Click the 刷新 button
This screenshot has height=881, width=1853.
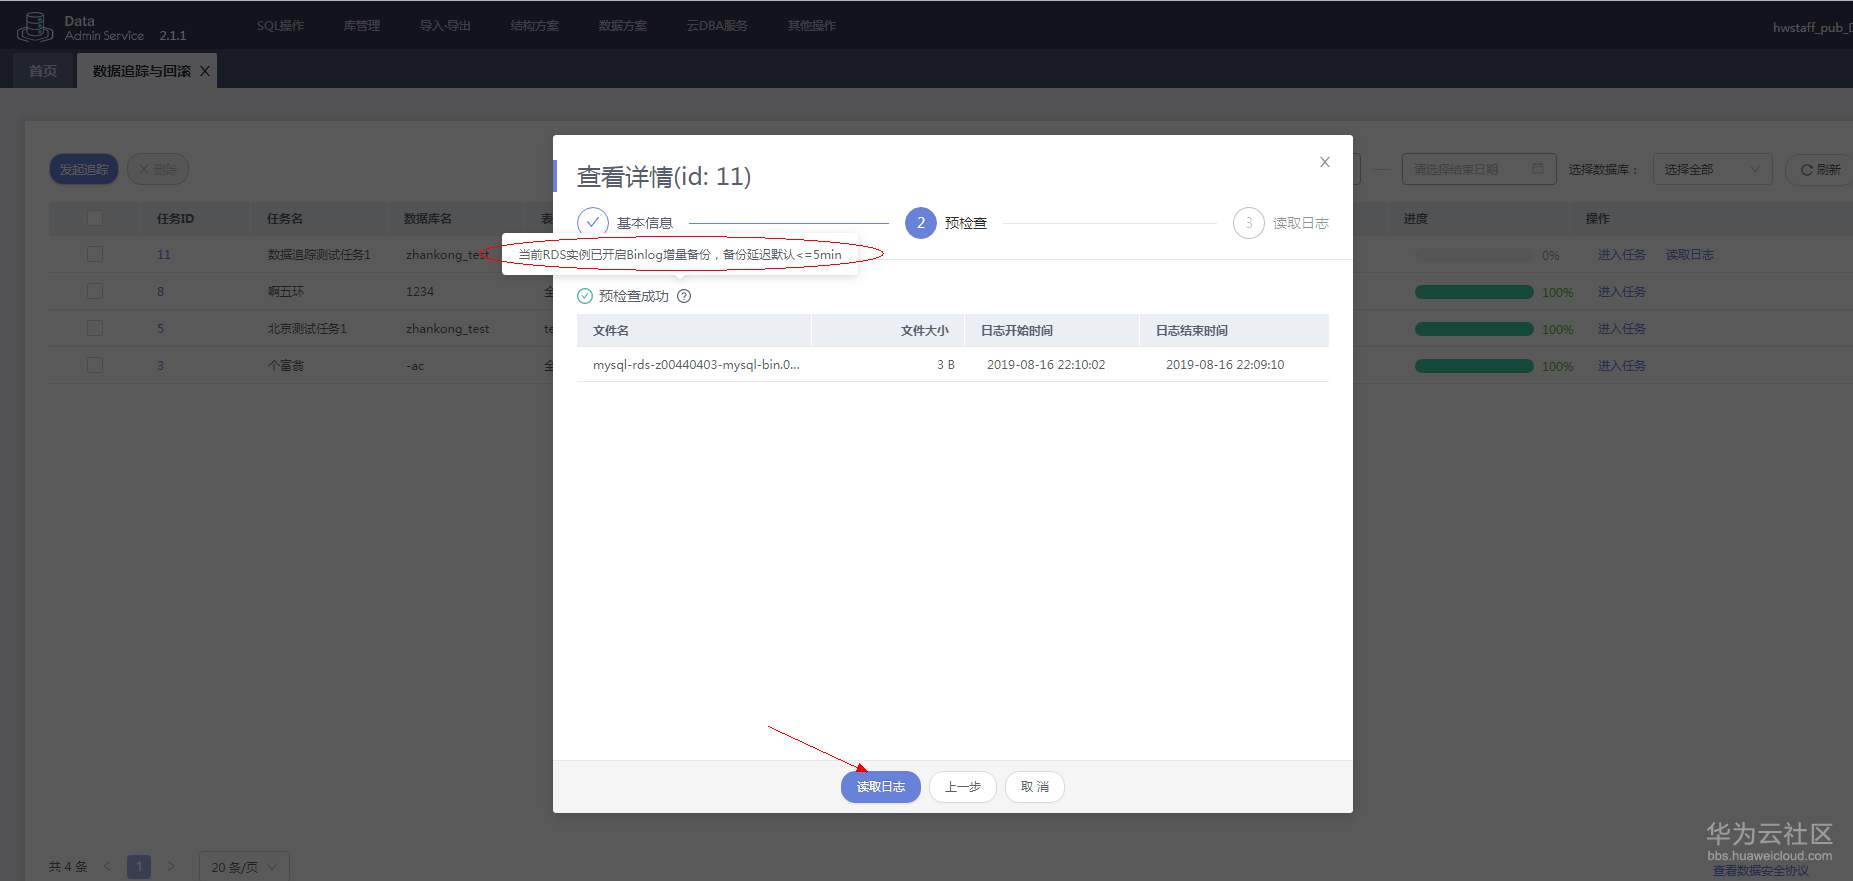1820,169
